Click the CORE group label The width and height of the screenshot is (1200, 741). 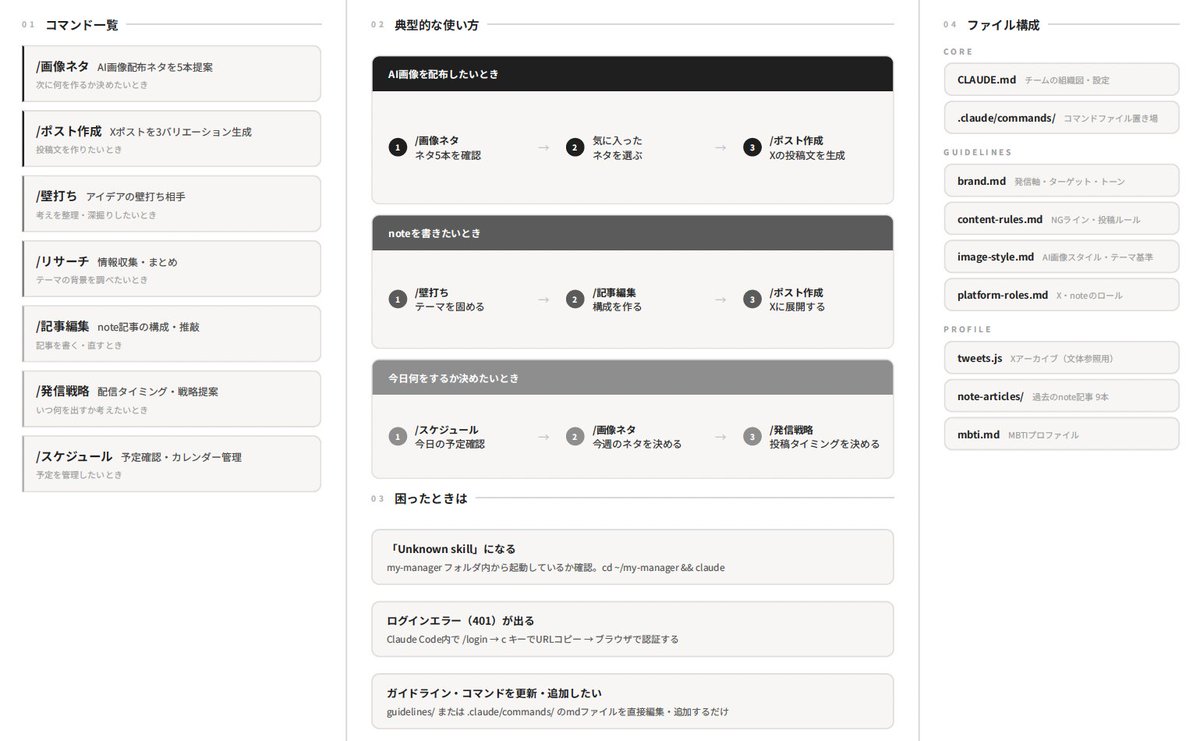click(958, 51)
